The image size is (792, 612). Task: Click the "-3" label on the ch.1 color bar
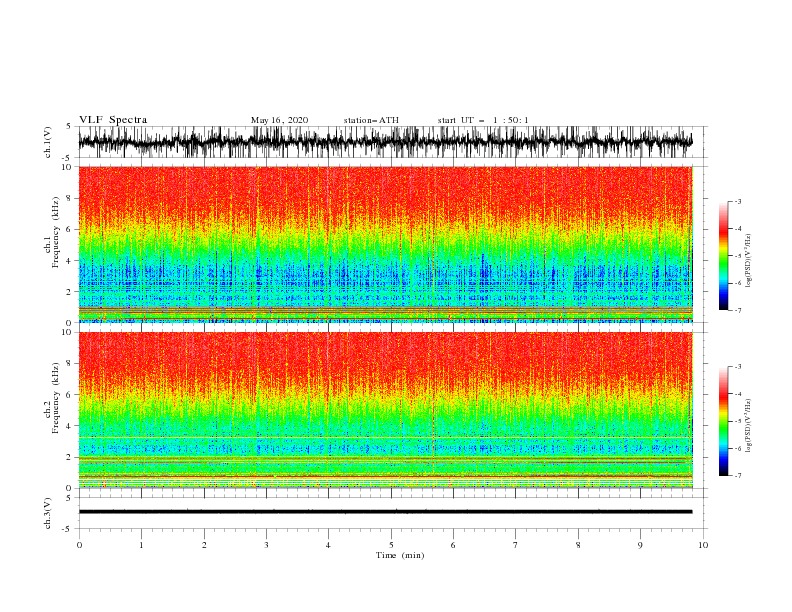pyautogui.click(x=737, y=201)
